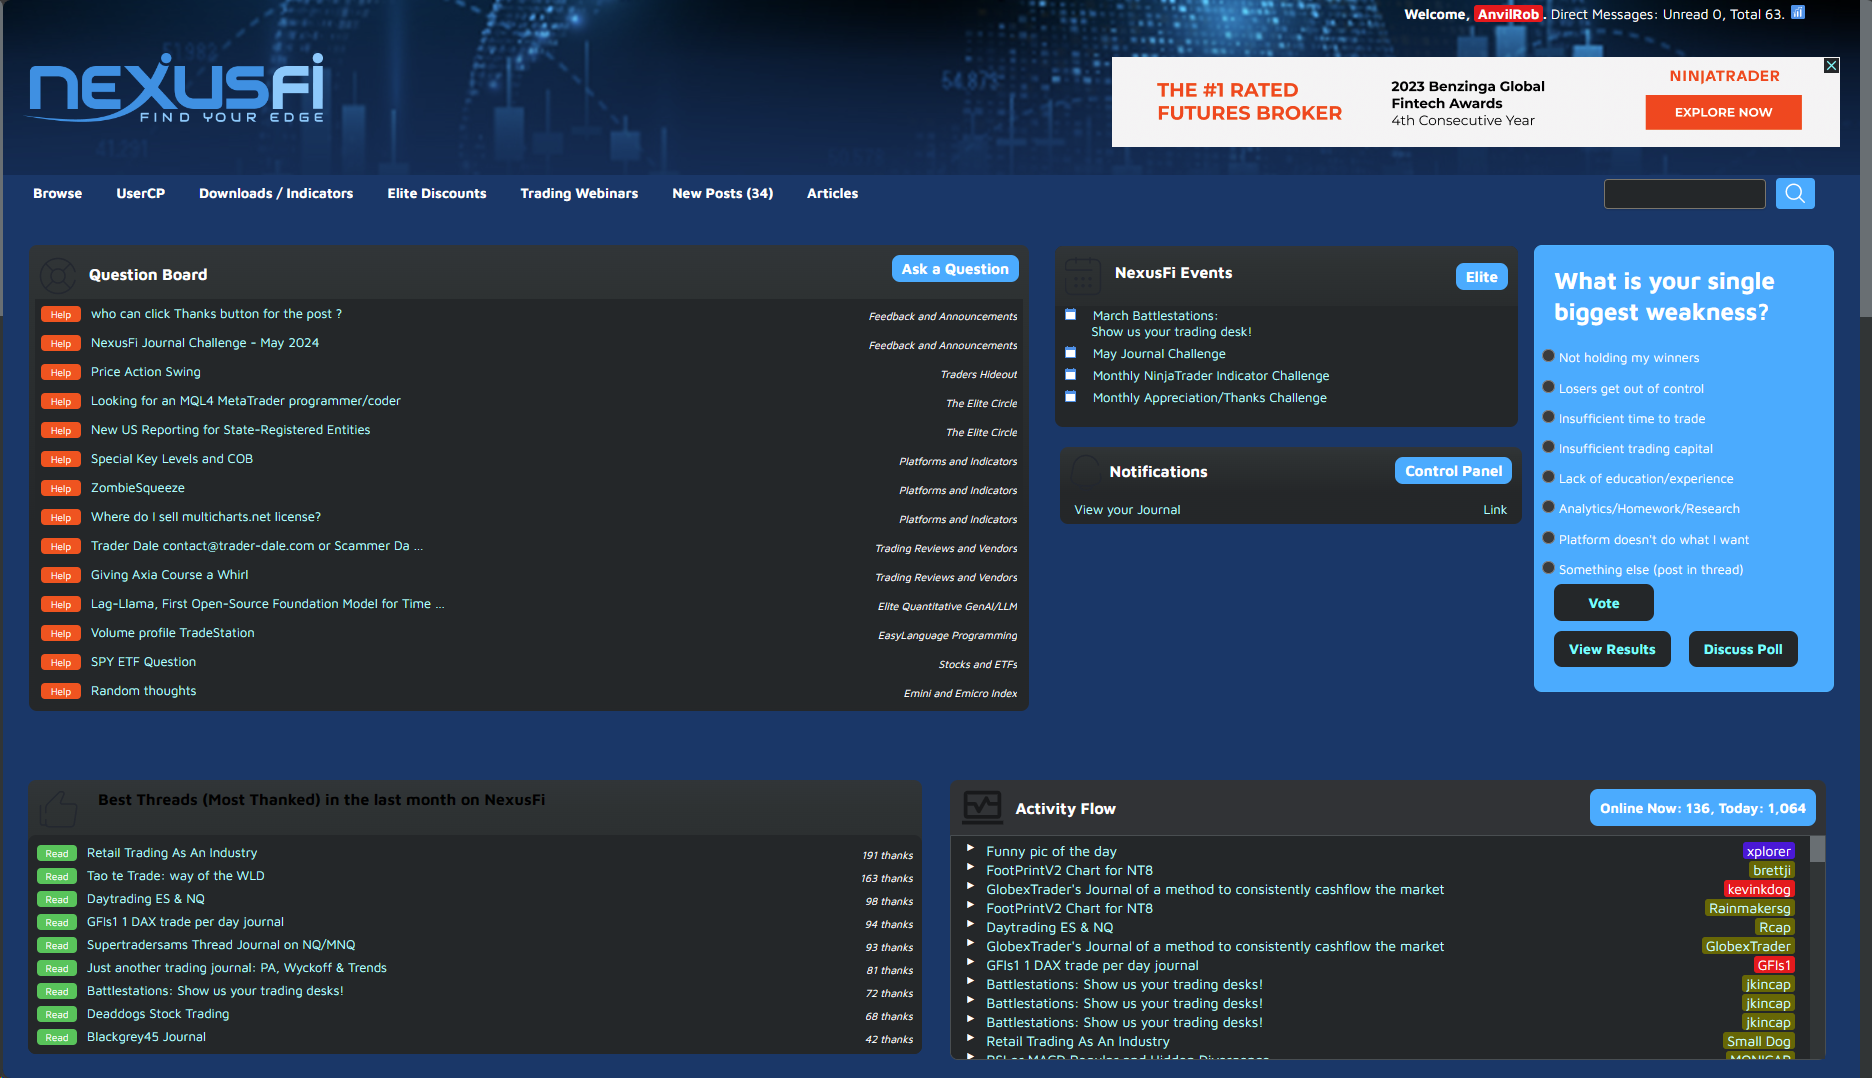
Task: Click the Link text in Notifications
Action: pos(1495,510)
